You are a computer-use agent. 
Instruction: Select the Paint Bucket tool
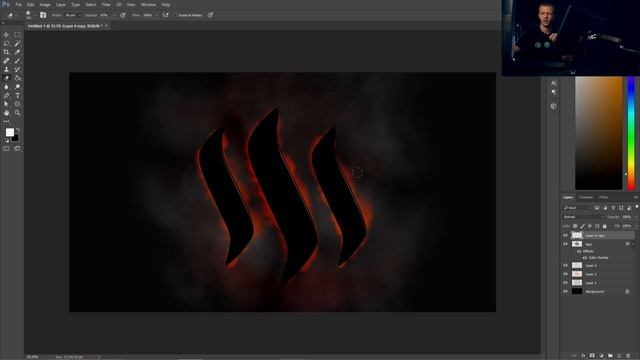coord(17,78)
